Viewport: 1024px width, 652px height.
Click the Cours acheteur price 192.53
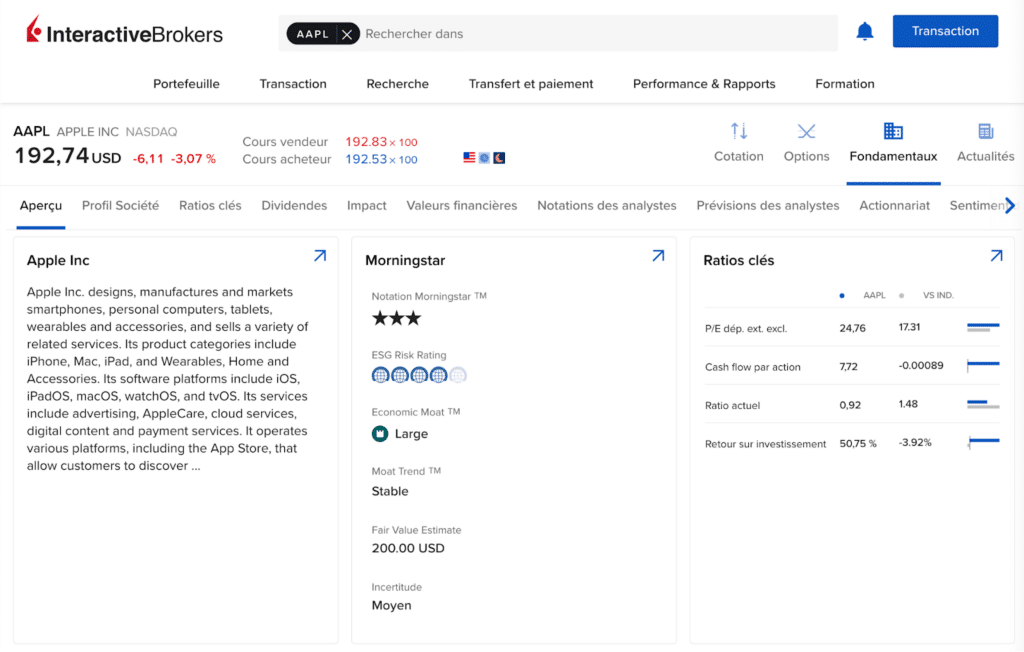click(366, 159)
